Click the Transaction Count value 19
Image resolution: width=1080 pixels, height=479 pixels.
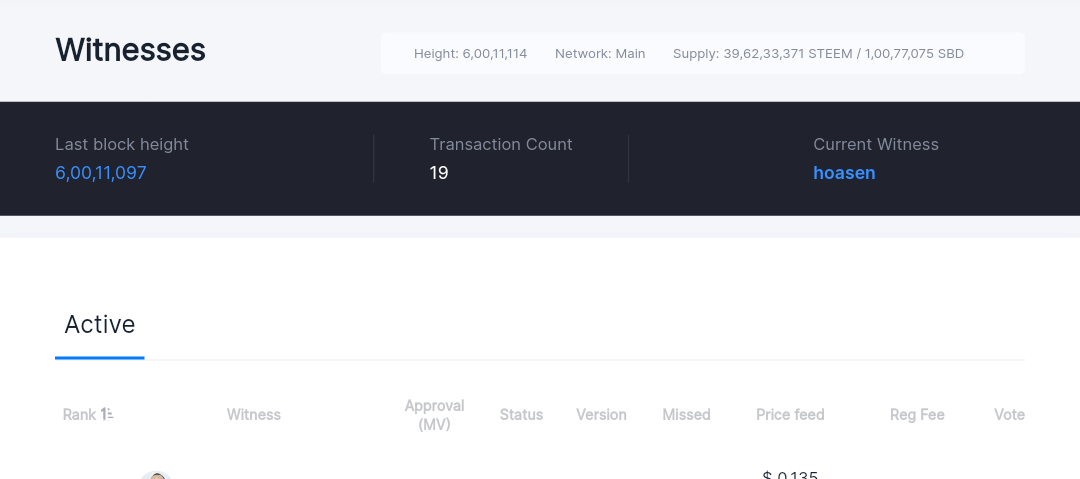pyautogui.click(x=439, y=173)
